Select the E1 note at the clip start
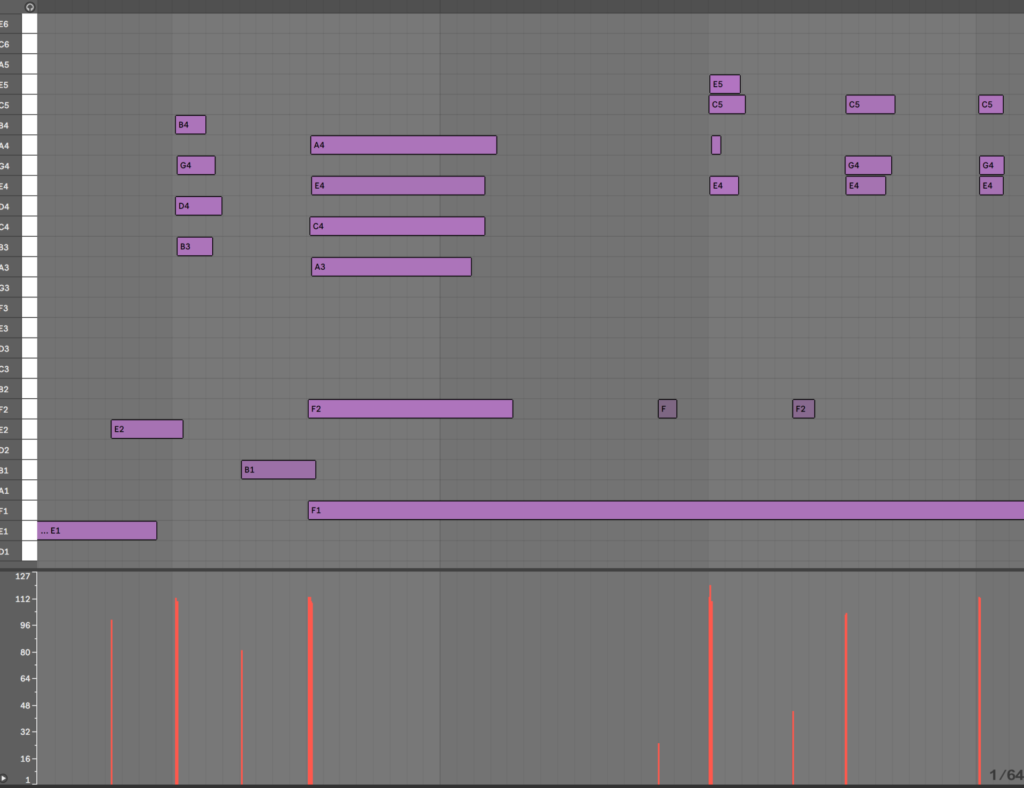 click(97, 530)
